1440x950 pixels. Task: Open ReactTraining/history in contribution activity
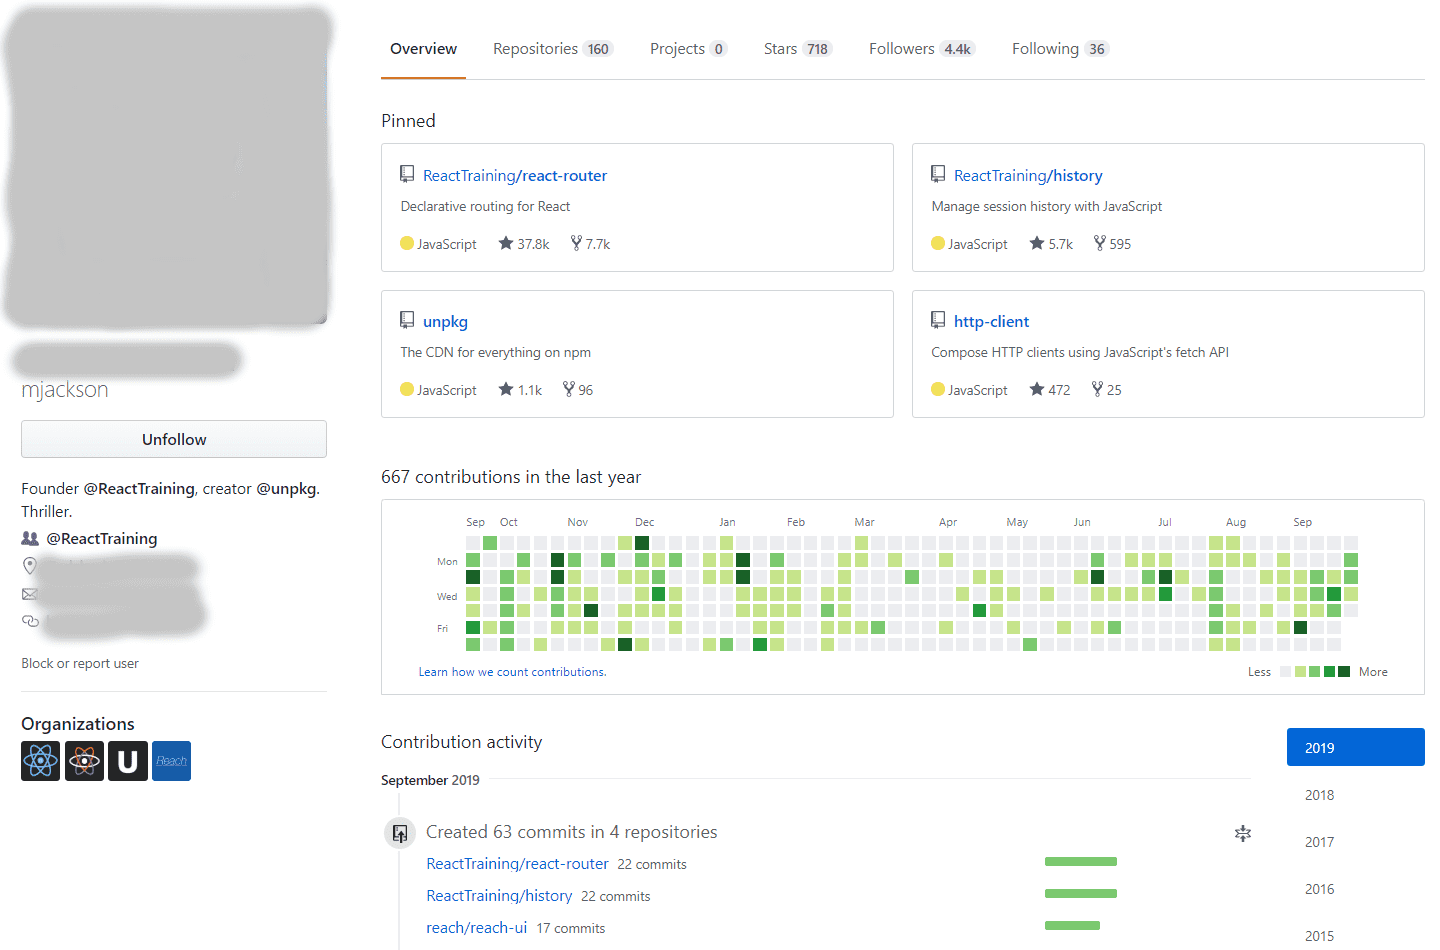pyautogui.click(x=499, y=895)
